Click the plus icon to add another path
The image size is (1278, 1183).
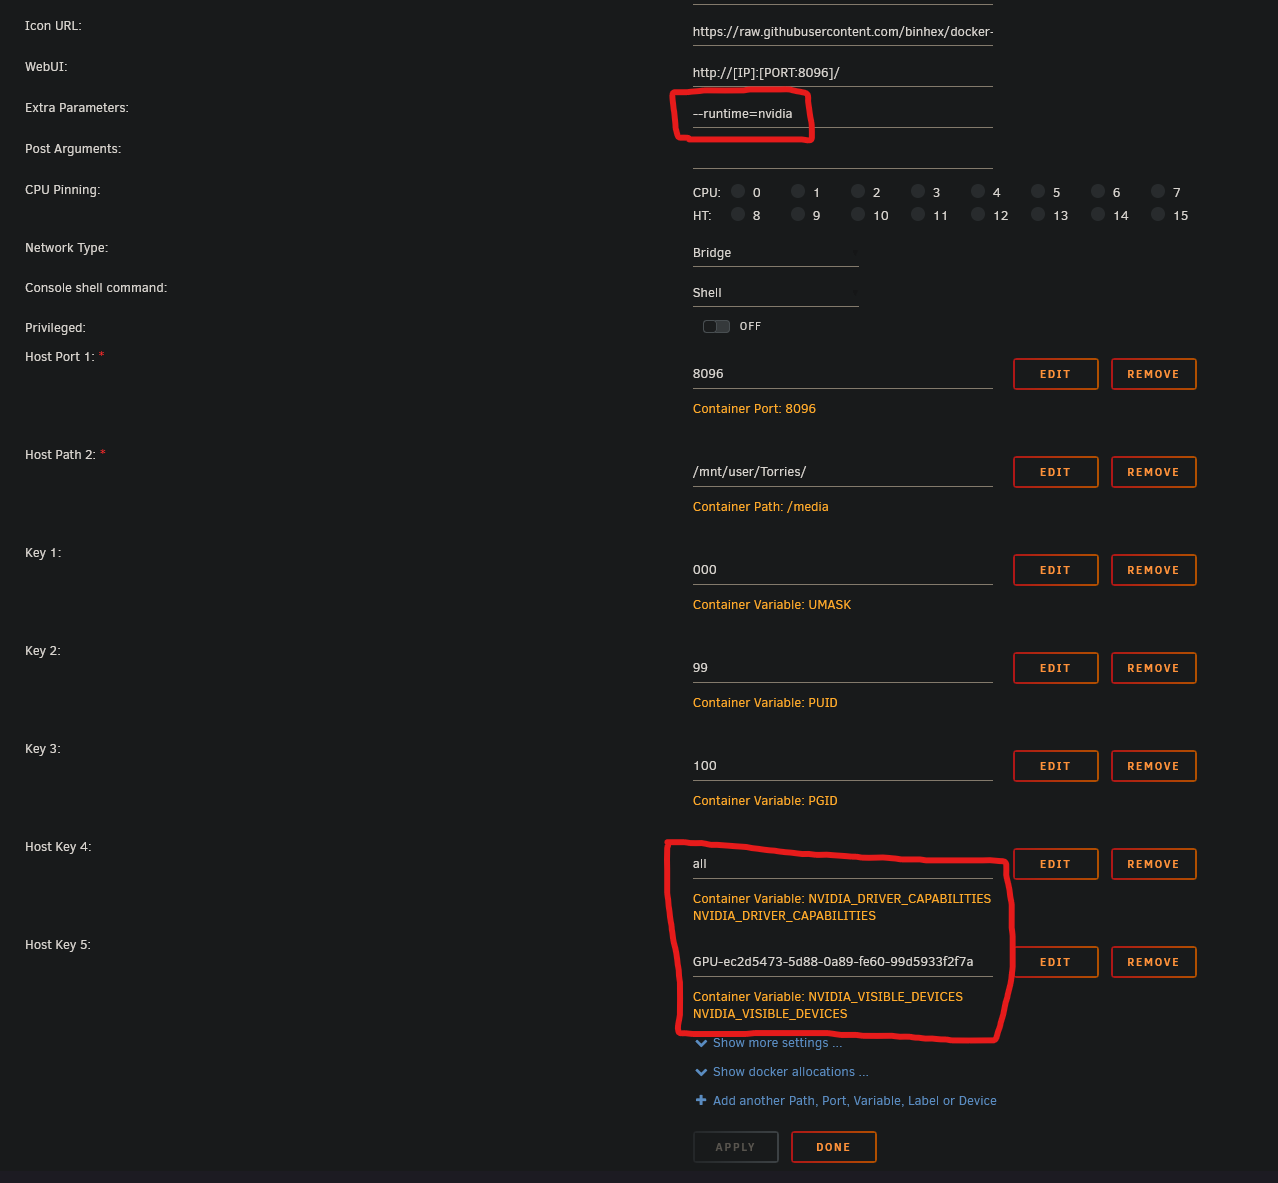click(701, 1101)
